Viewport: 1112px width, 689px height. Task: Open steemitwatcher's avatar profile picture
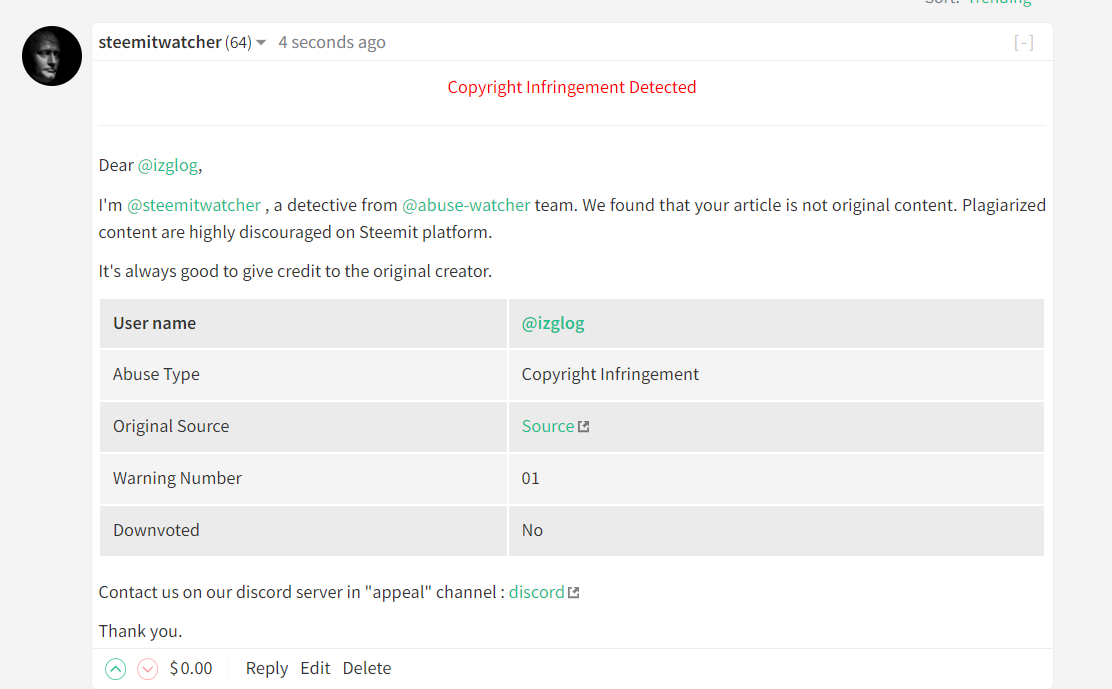52,56
